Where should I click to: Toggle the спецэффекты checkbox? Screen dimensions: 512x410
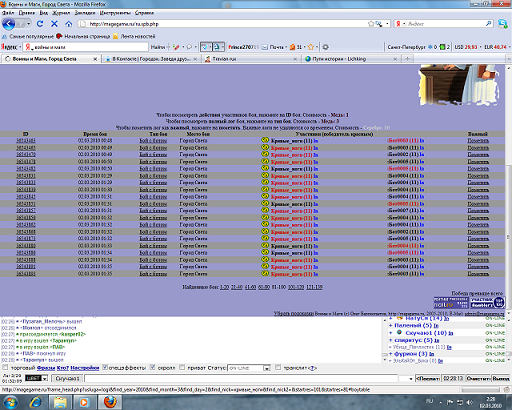coord(105,367)
